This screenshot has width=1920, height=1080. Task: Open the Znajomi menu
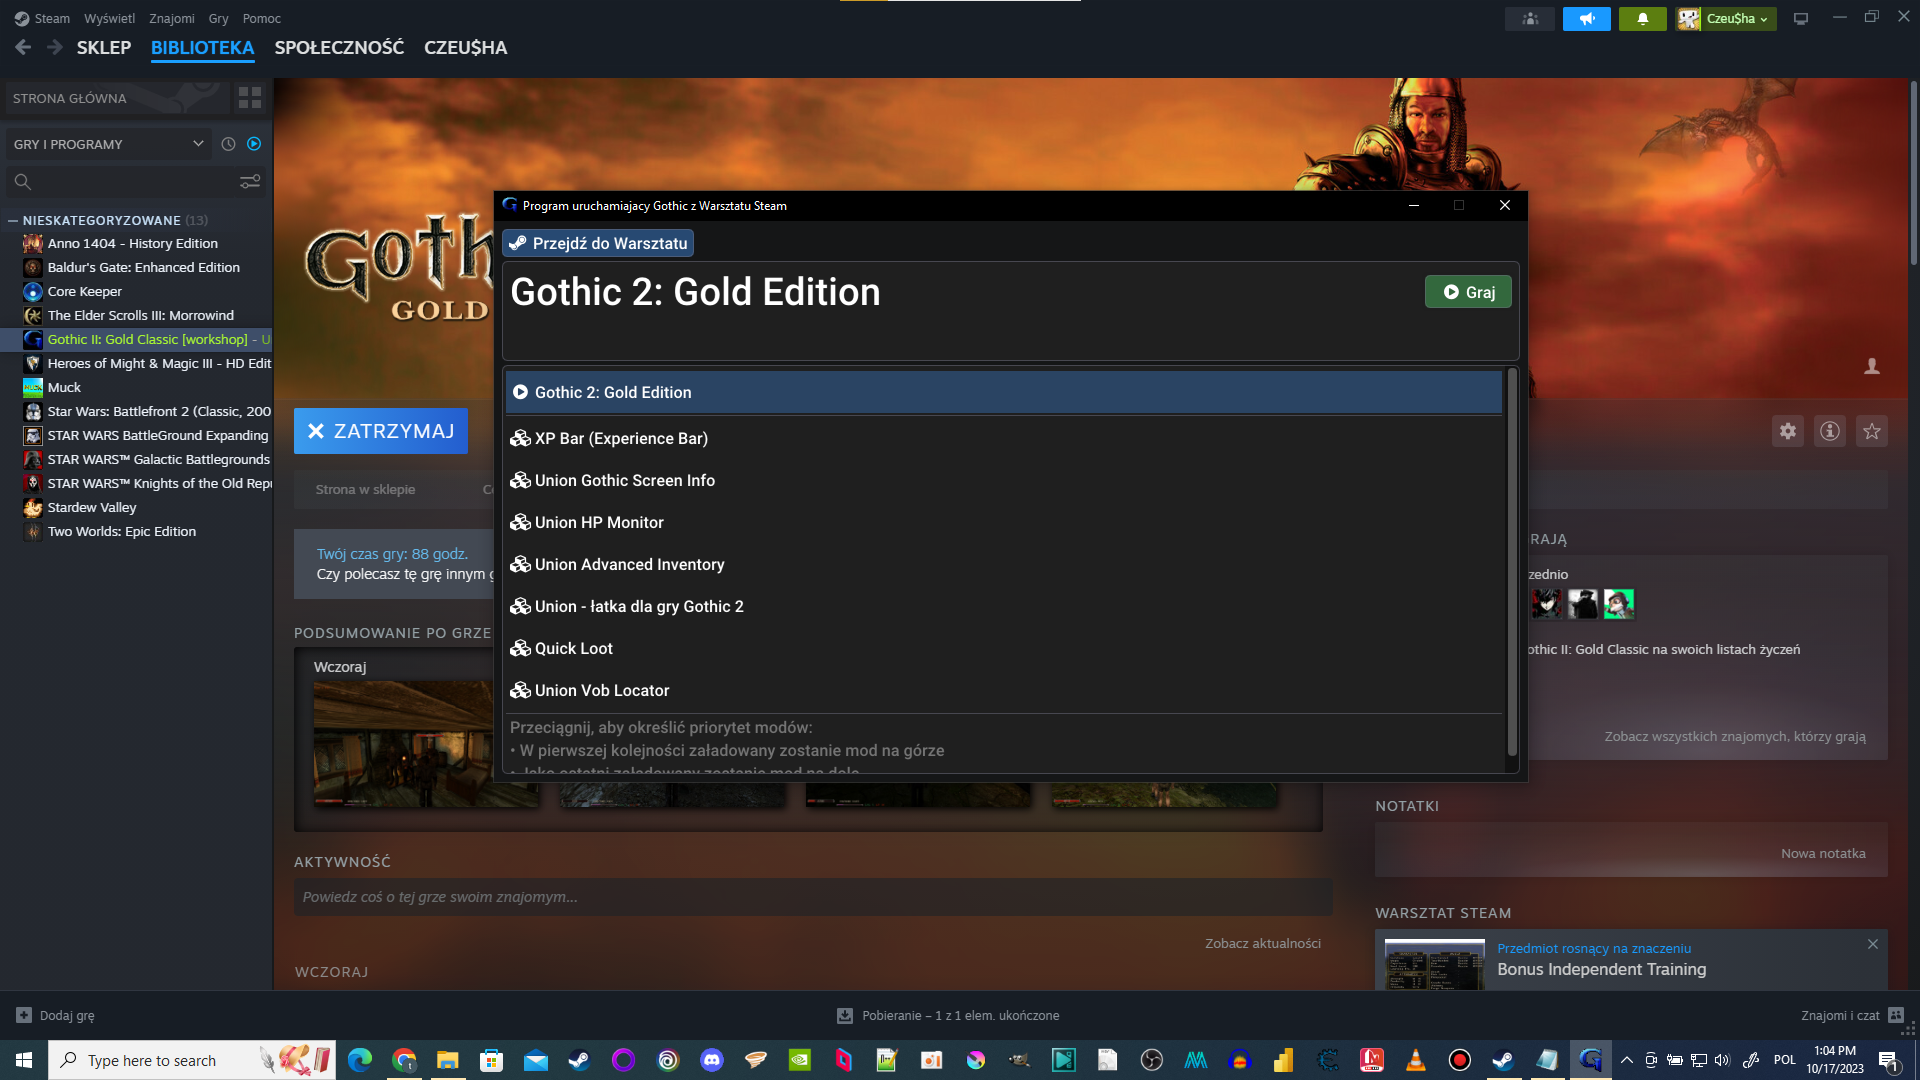pyautogui.click(x=171, y=18)
